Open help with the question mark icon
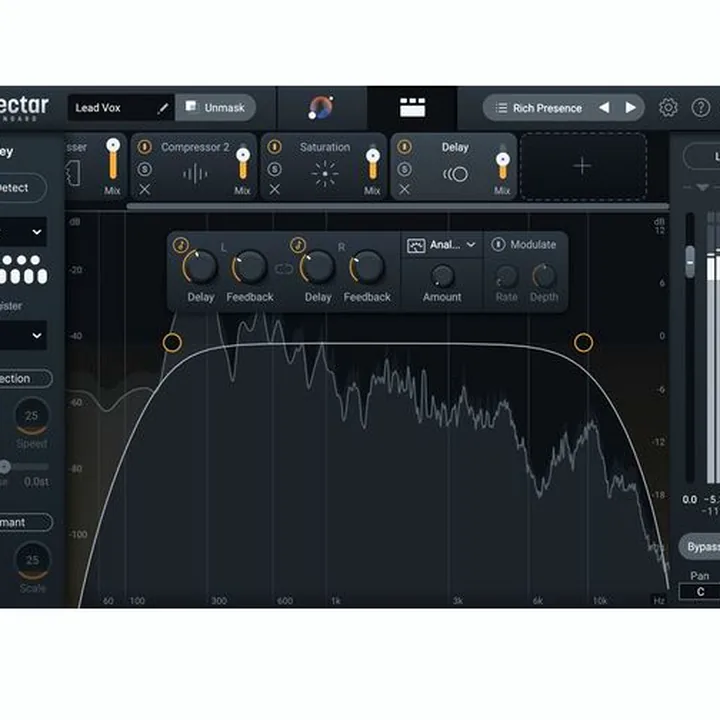 coord(701,108)
